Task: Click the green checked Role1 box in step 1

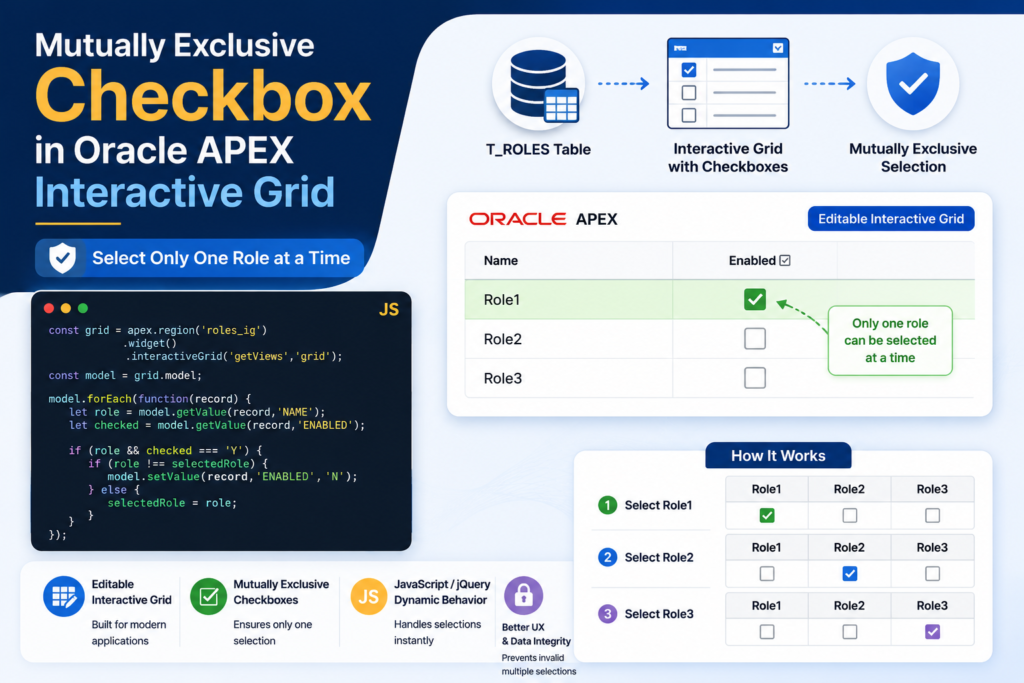Action: coord(767,516)
